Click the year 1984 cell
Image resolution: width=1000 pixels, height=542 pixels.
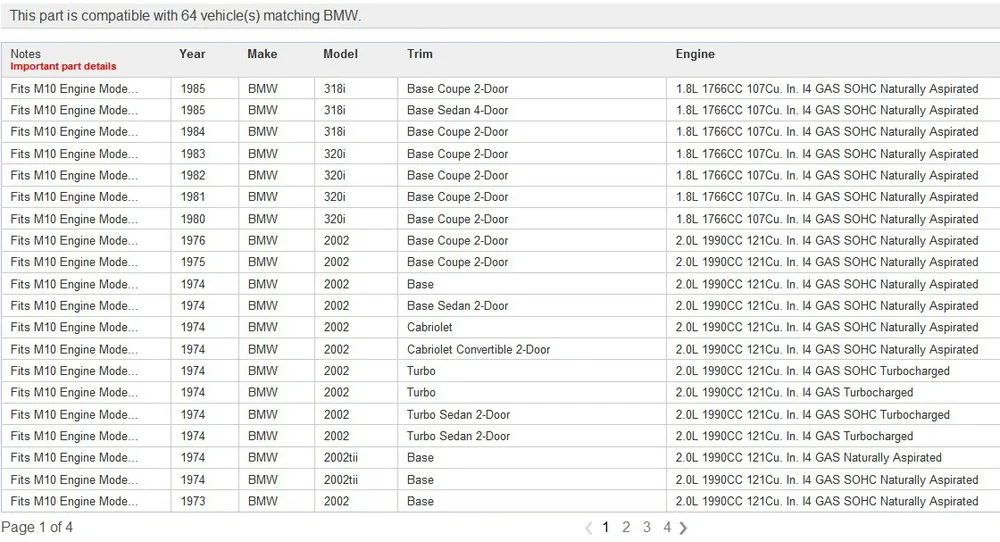tap(193, 132)
